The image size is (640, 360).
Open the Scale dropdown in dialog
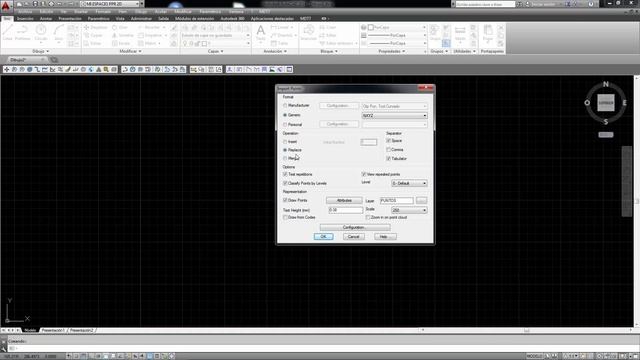click(x=409, y=210)
